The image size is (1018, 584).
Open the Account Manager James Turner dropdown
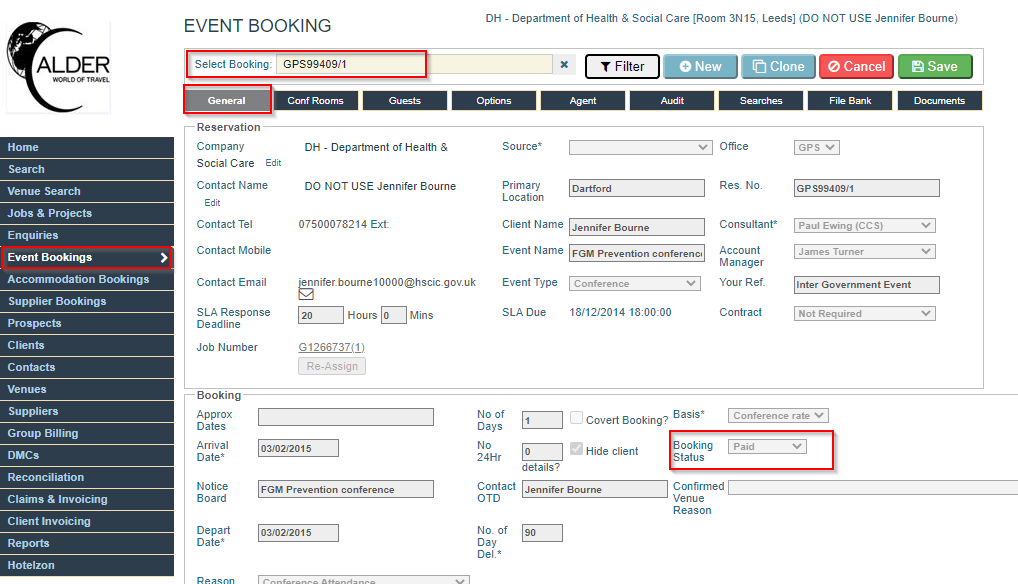point(865,251)
